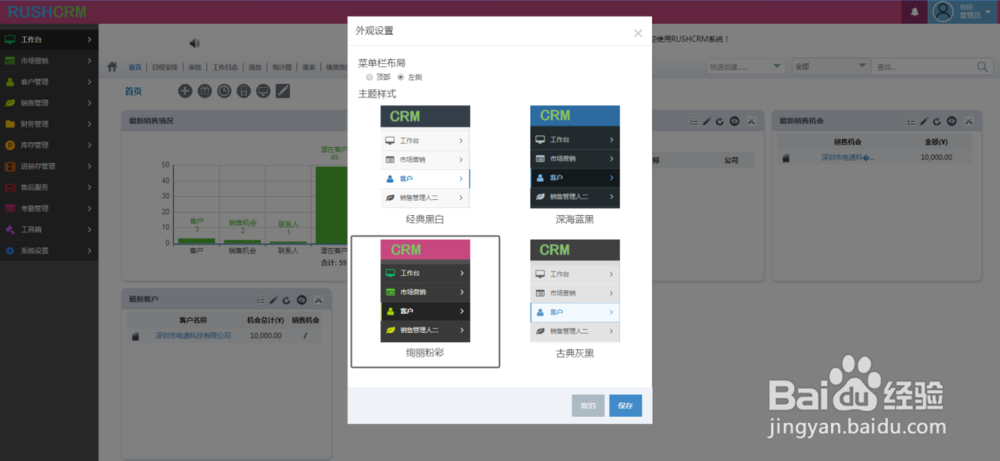Screen dimensions: 1000x461
Task: Refresh the 最新客户 panel
Action: coord(287,300)
